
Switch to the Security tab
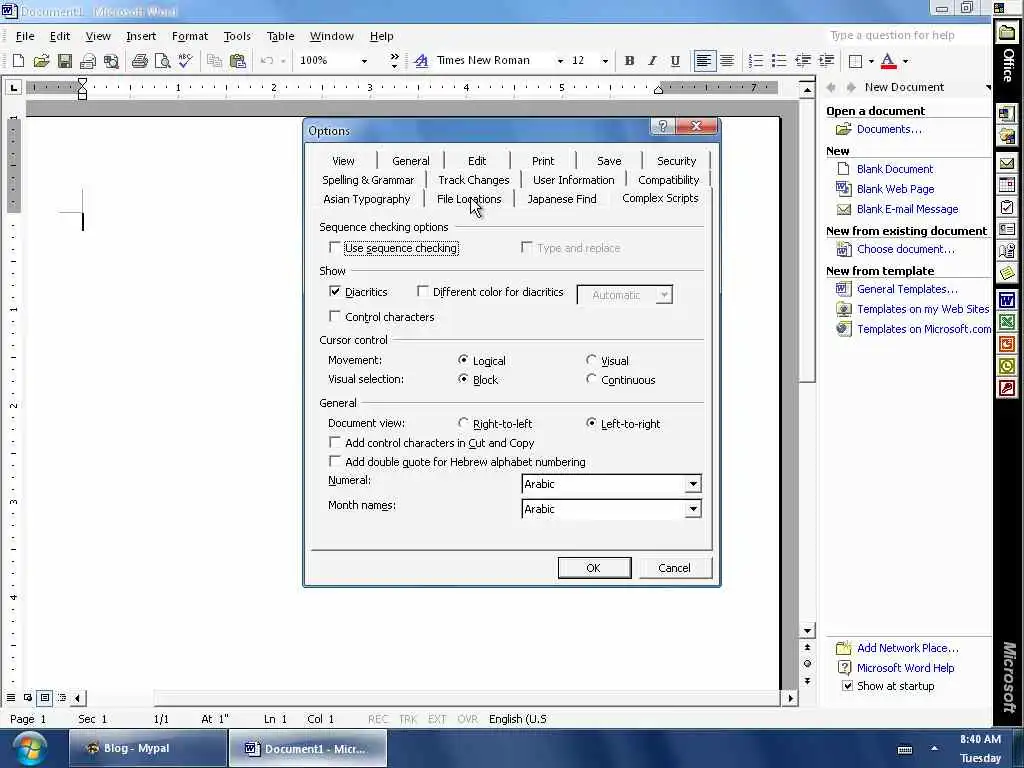[x=676, y=161]
